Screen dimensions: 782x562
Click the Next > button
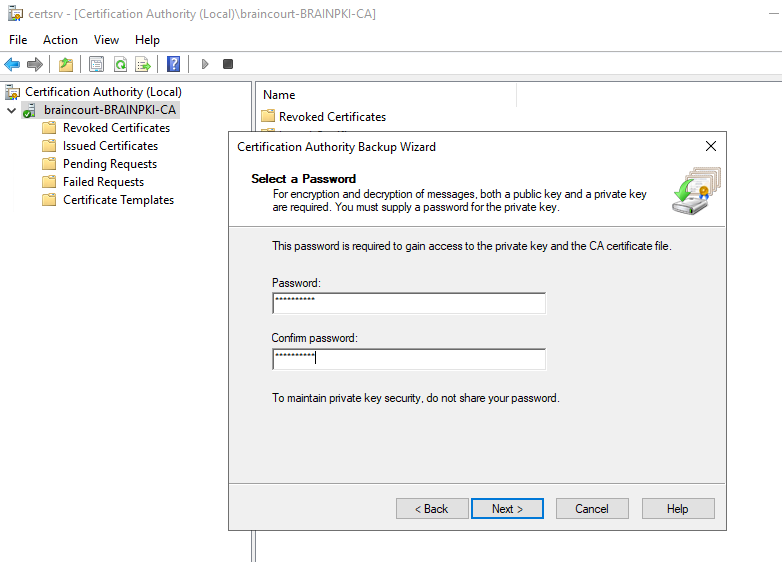(507, 509)
